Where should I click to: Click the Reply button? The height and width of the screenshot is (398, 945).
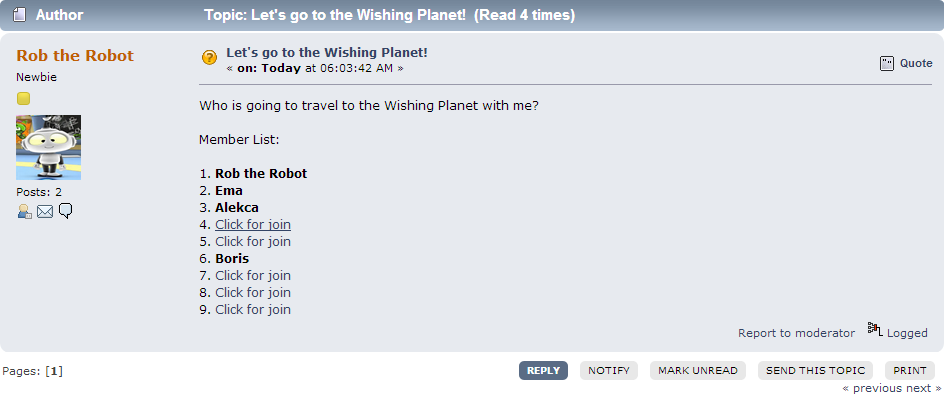[544, 370]
